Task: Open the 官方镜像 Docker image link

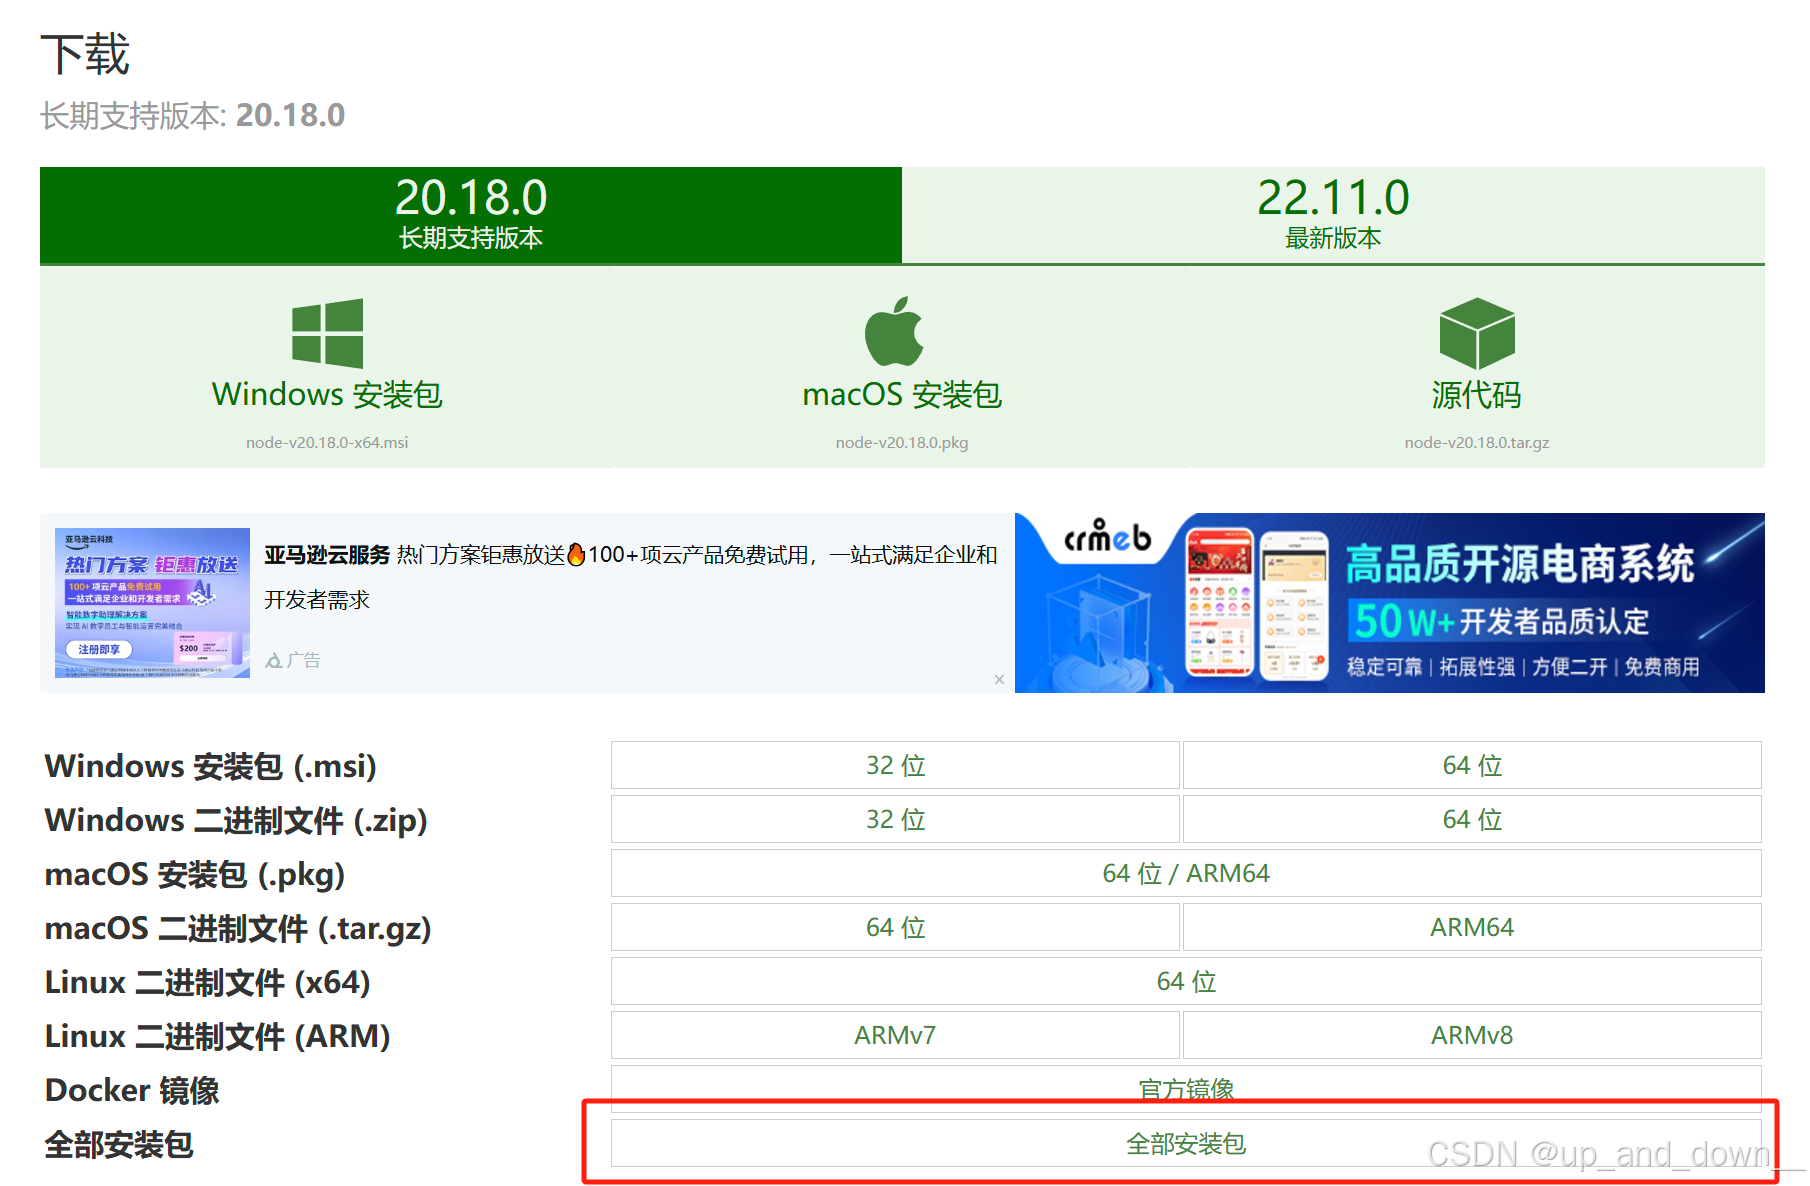Action: (x=1185, y=1089)
